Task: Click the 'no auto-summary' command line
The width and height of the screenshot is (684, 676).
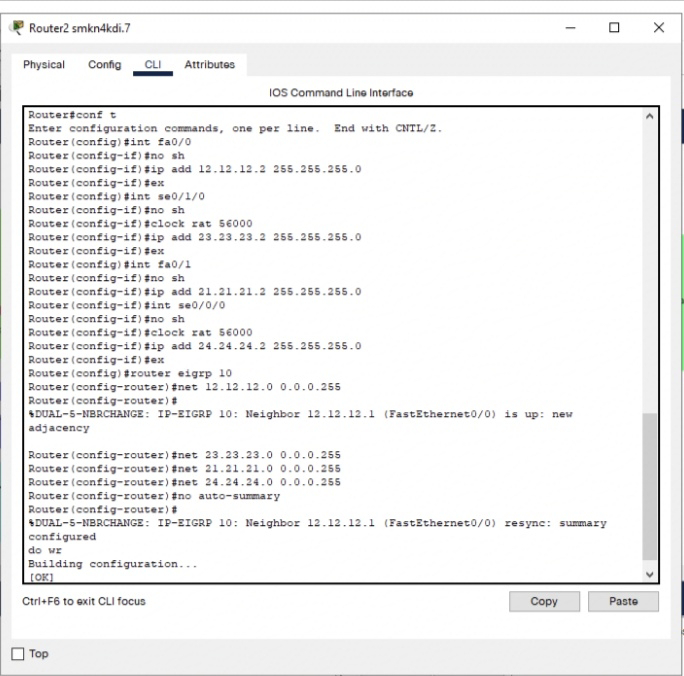Action: pyautogui.click(x=154, y=496)
